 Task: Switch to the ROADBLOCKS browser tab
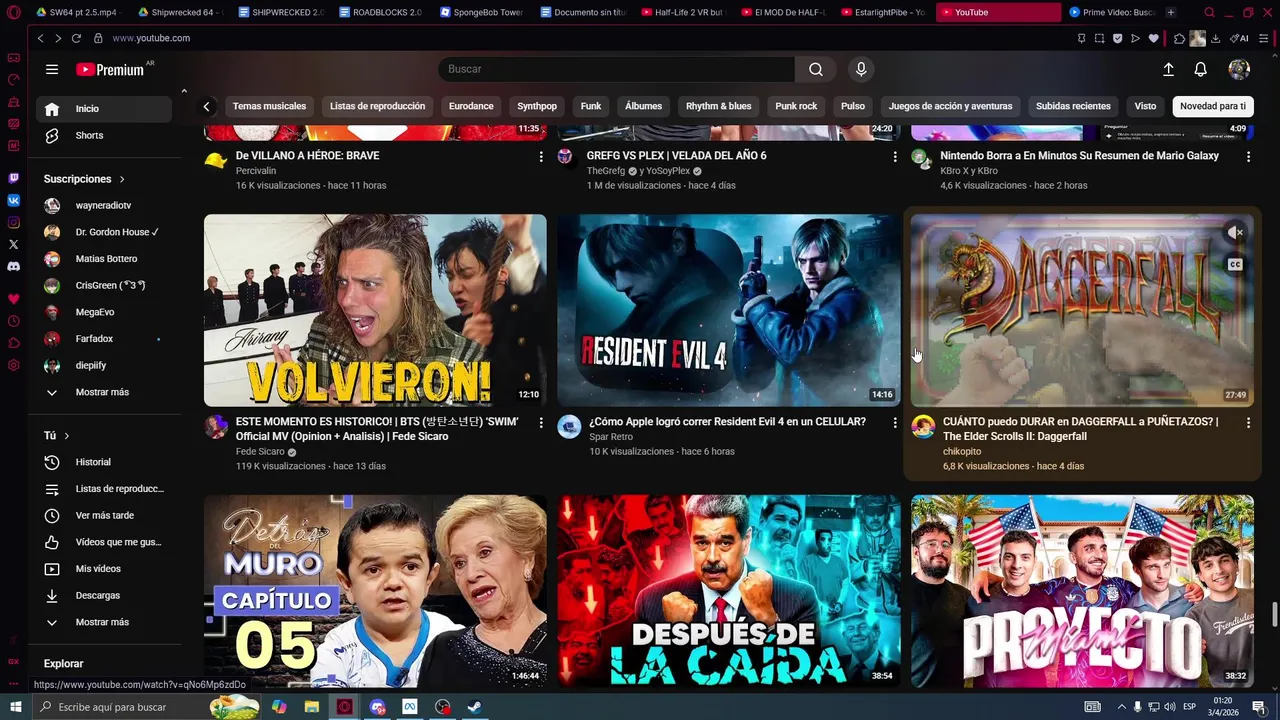(x=380, y=12)
